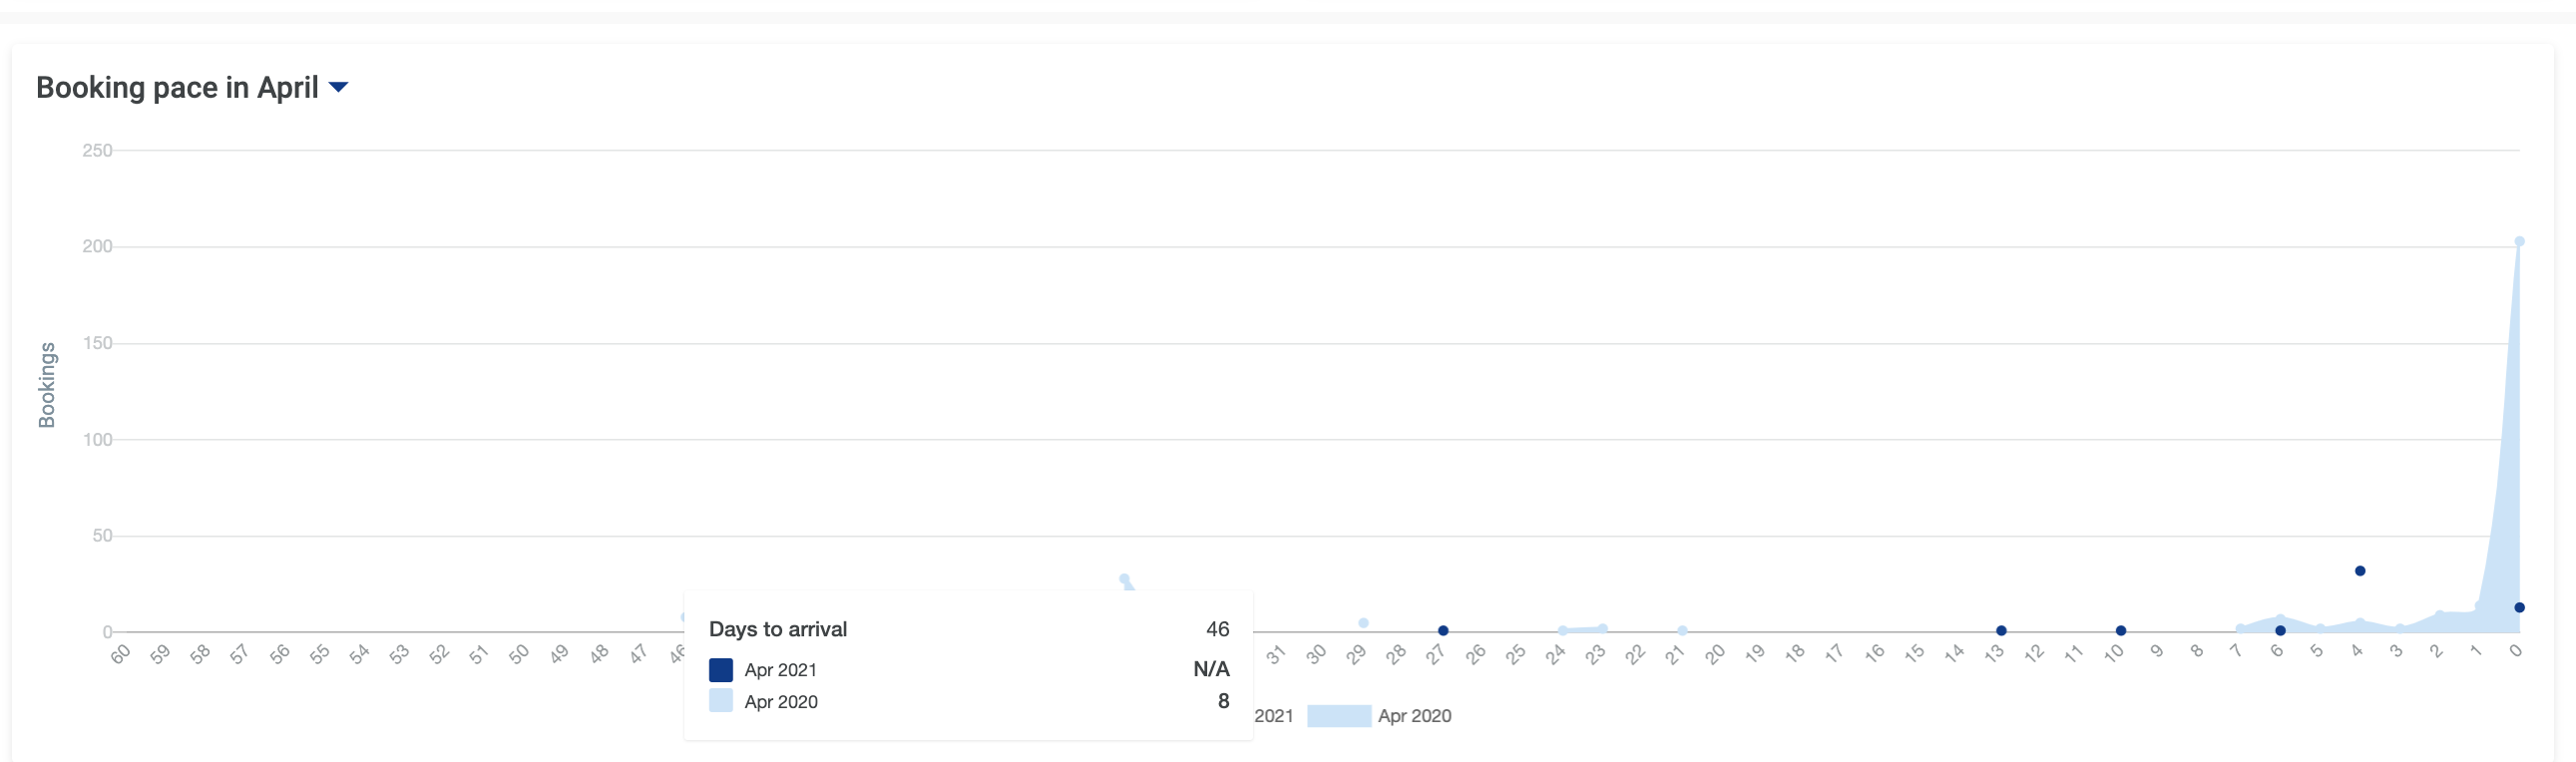Select the light Apr 2020 point at day 29

(x=1363, y=623)
